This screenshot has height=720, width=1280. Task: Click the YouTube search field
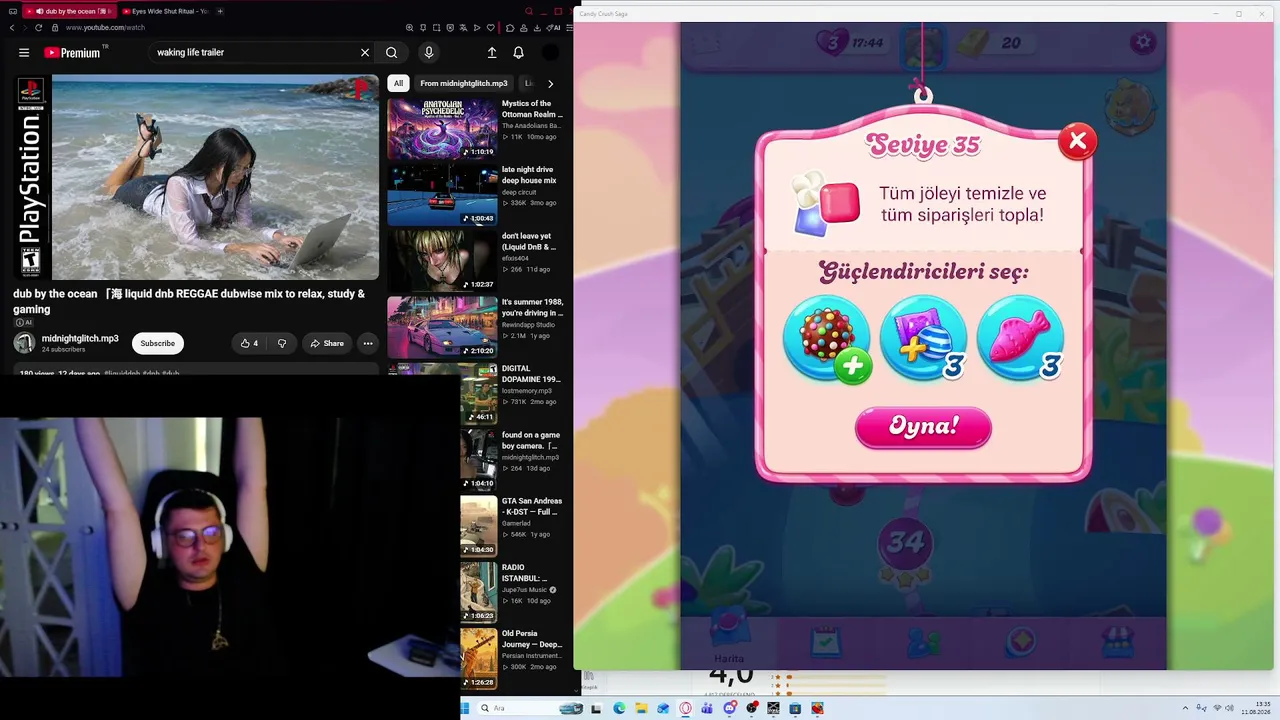(x=253, y=52)
